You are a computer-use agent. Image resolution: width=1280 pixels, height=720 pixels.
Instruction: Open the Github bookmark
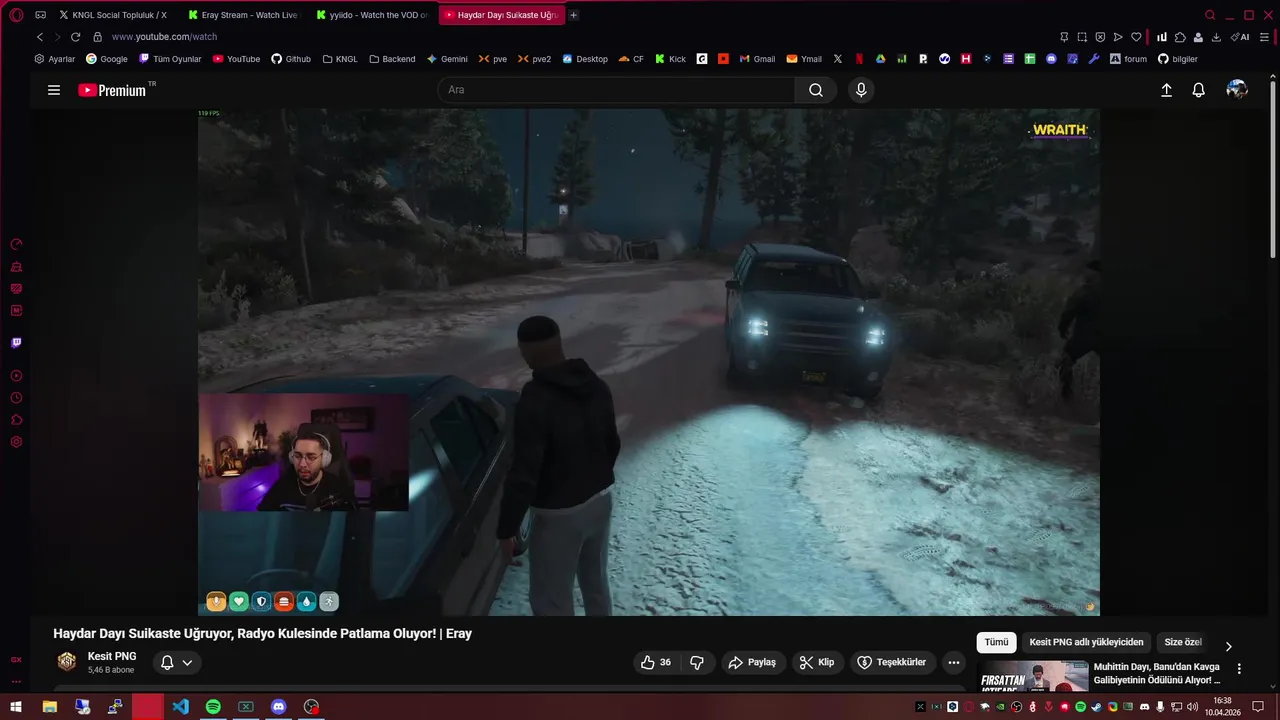(x=291, y=59)
